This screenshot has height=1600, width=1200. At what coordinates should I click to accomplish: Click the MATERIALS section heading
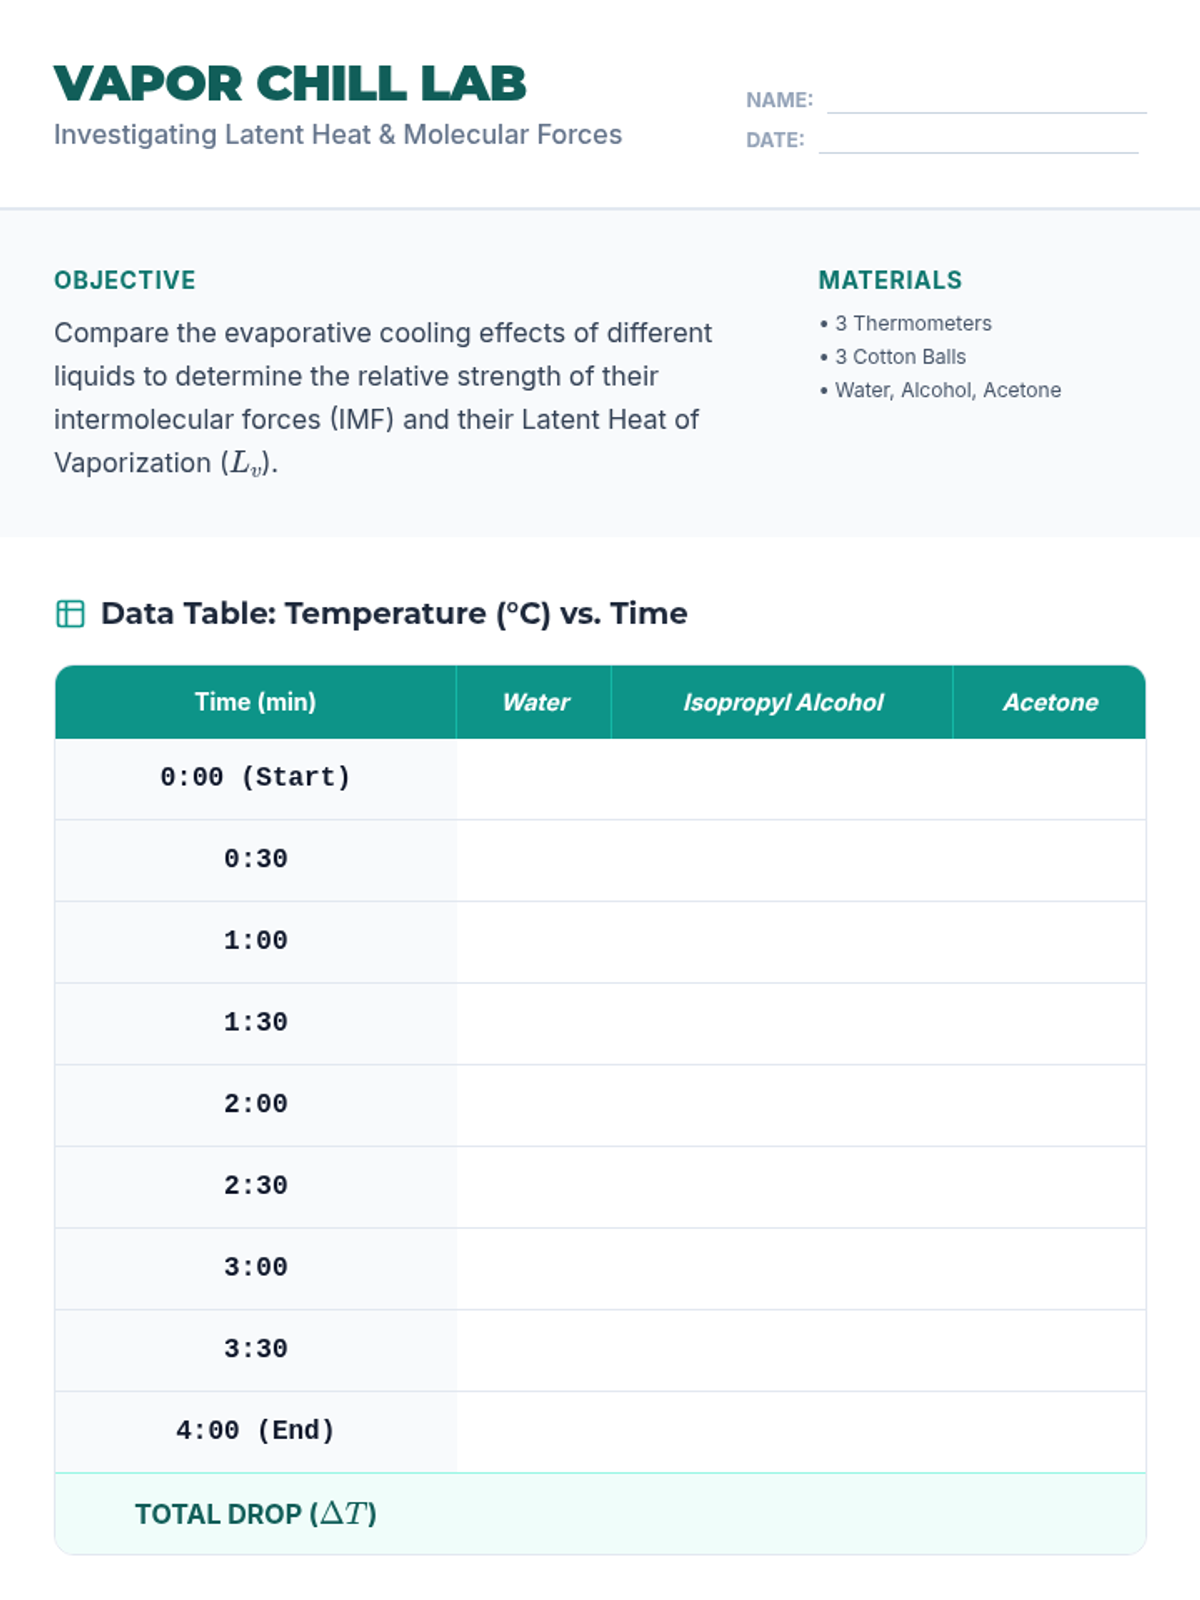[890, 280]
